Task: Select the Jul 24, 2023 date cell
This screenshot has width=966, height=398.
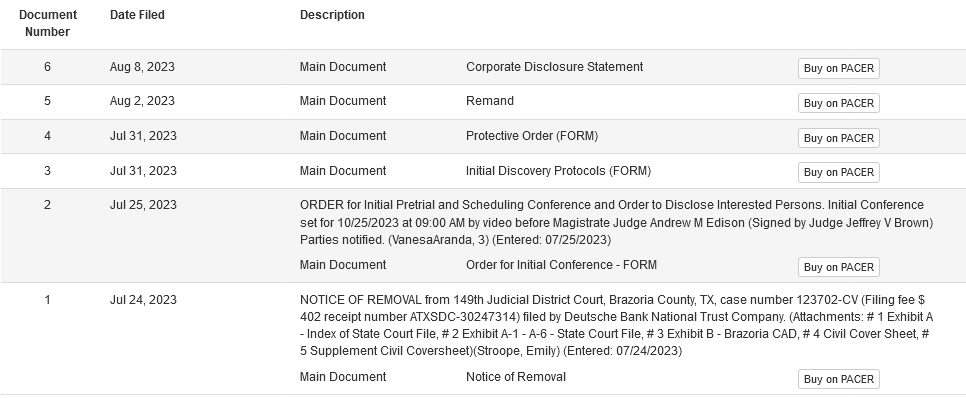Action: coord(143,300)
